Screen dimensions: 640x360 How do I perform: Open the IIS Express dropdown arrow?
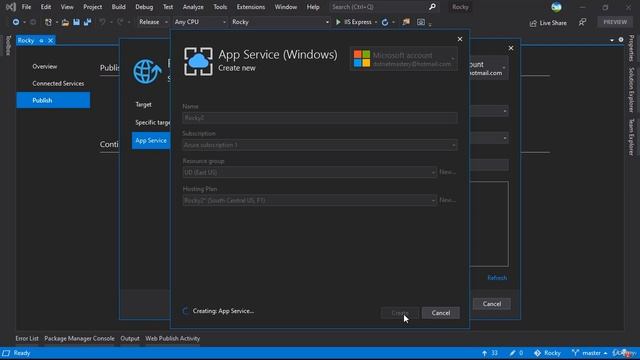pyautogui.click(x=376, y=22)
